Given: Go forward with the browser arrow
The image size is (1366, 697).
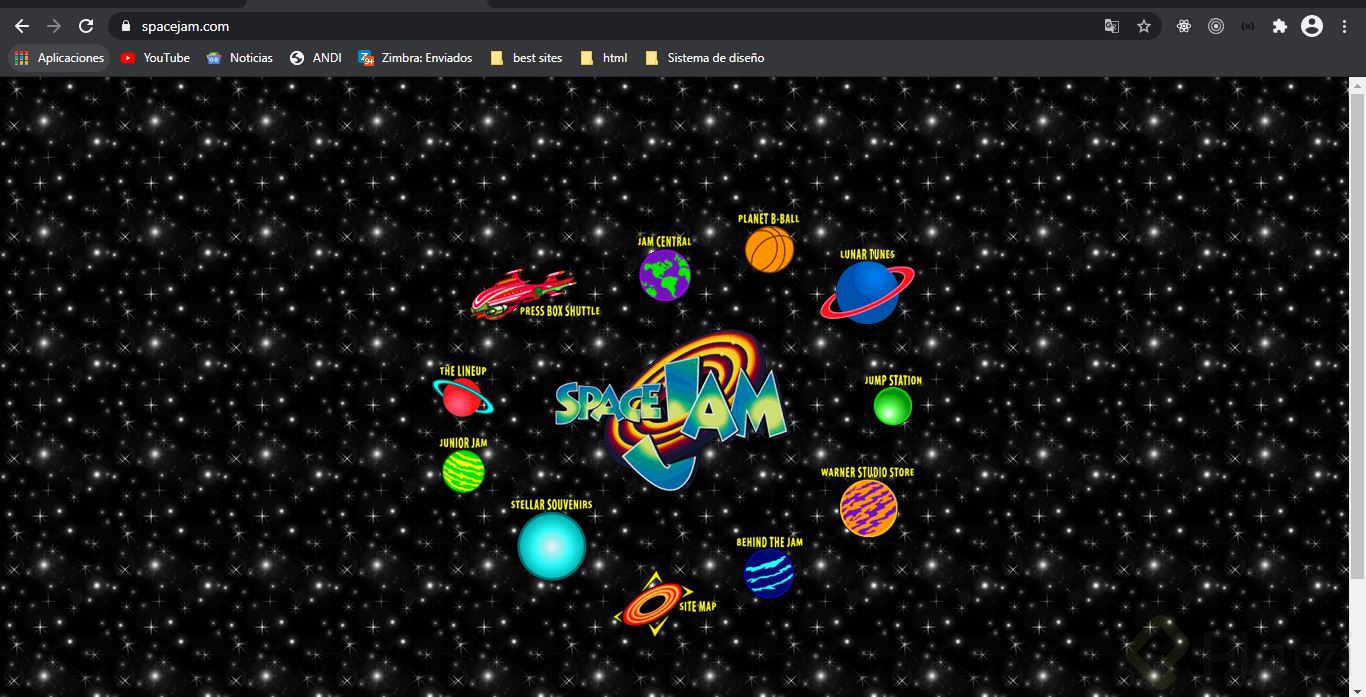Looking at the screenshot, I should [x=54, y=26].
